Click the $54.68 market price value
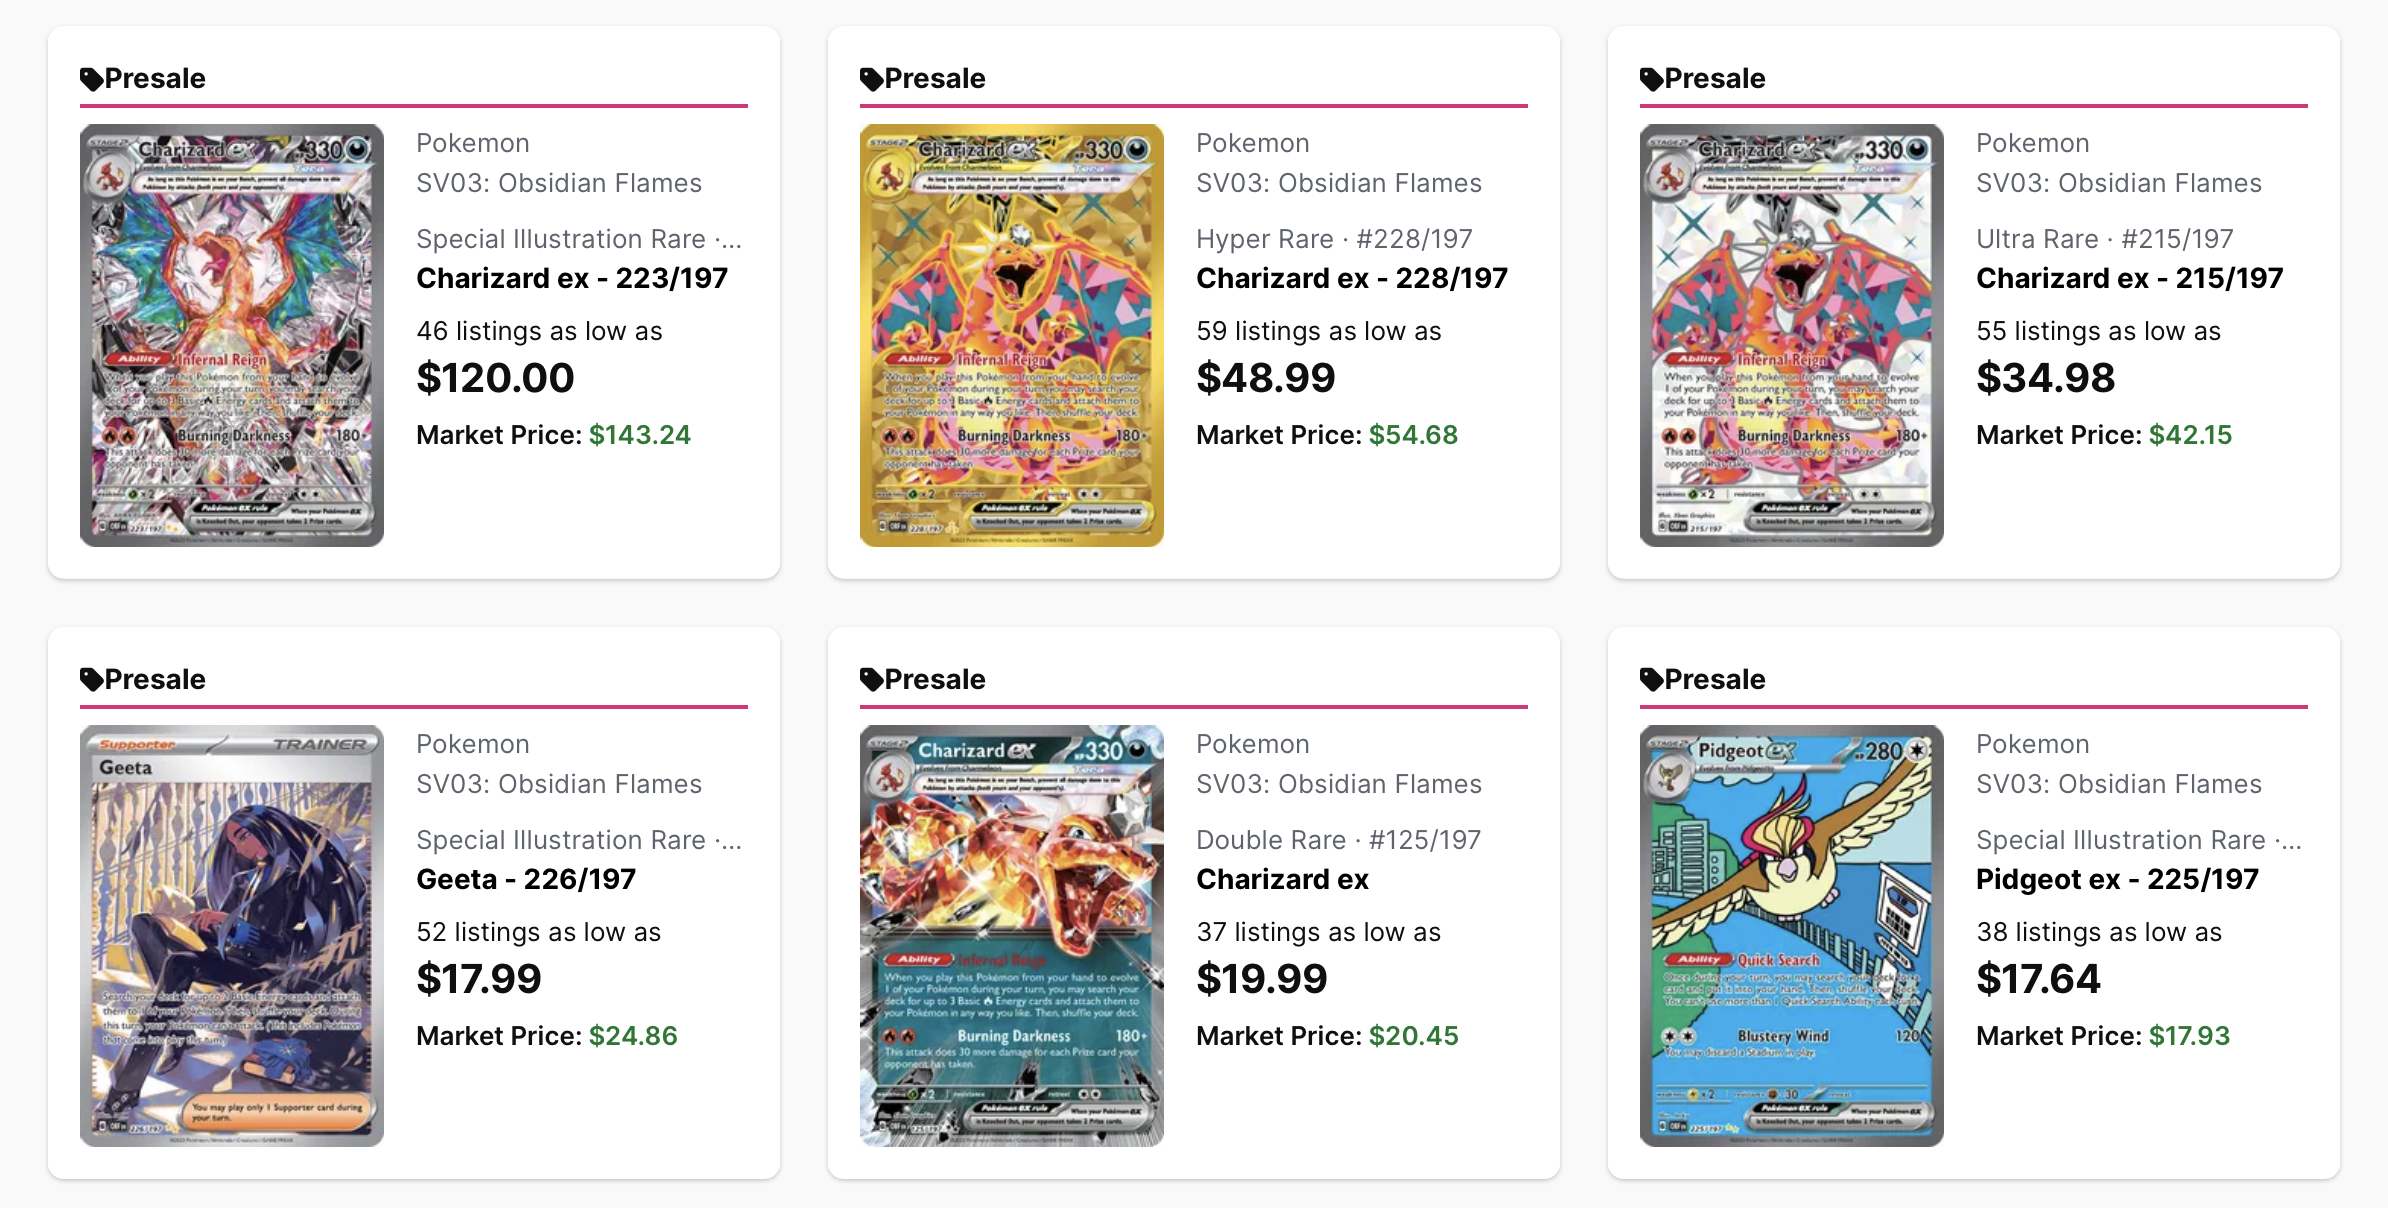 coord(1414,435)
